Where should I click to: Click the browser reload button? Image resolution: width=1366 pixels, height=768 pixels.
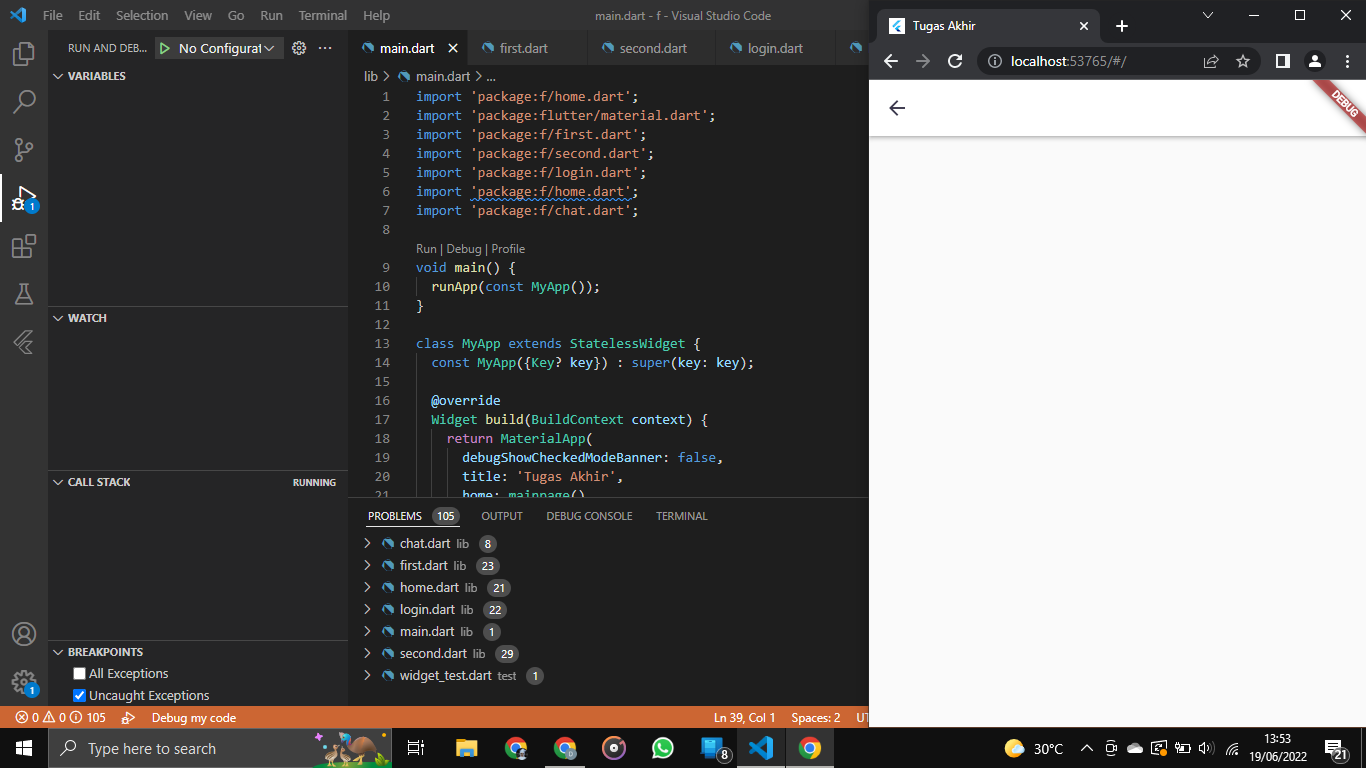tap(955, 61)
